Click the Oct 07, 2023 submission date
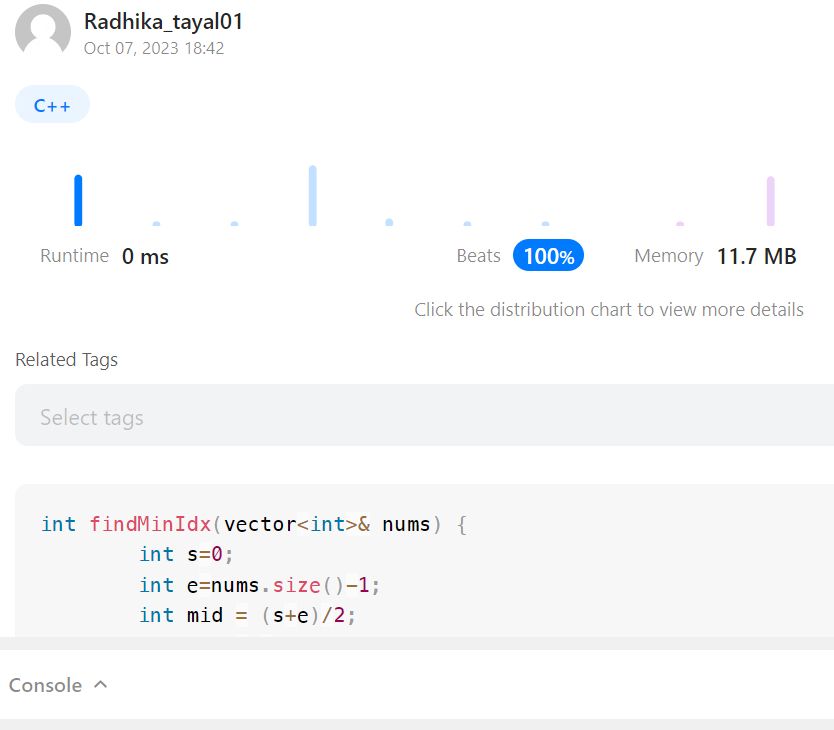The image size is (834, 730). [154, 48]
